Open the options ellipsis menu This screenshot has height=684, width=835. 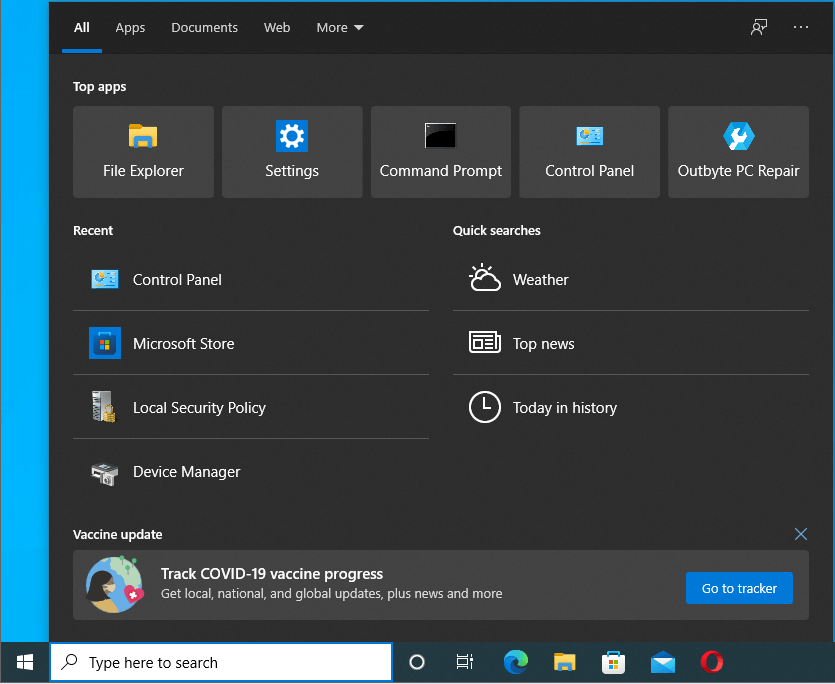point(800,27)
